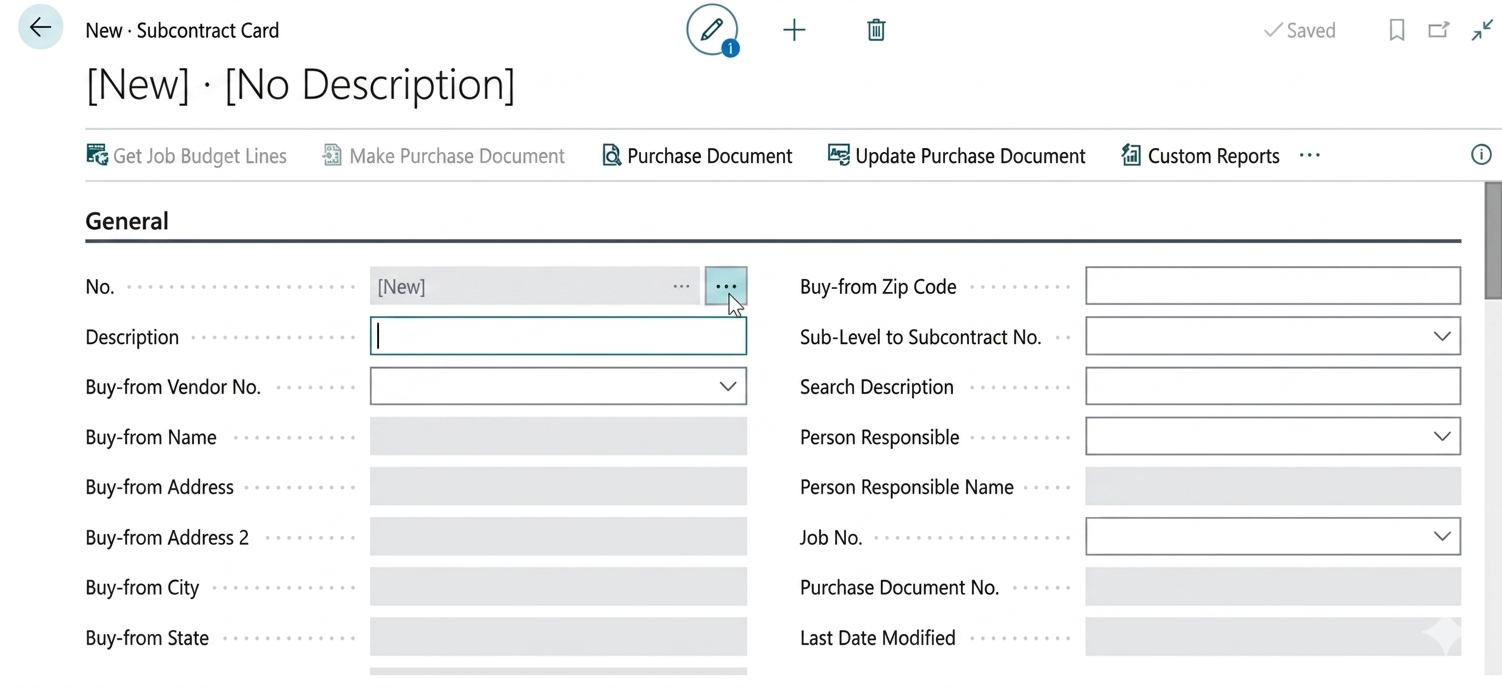This screenshot has width=1502, height=688.
Task: Delete record using trash can icon
Action: (x=876, y=30)
